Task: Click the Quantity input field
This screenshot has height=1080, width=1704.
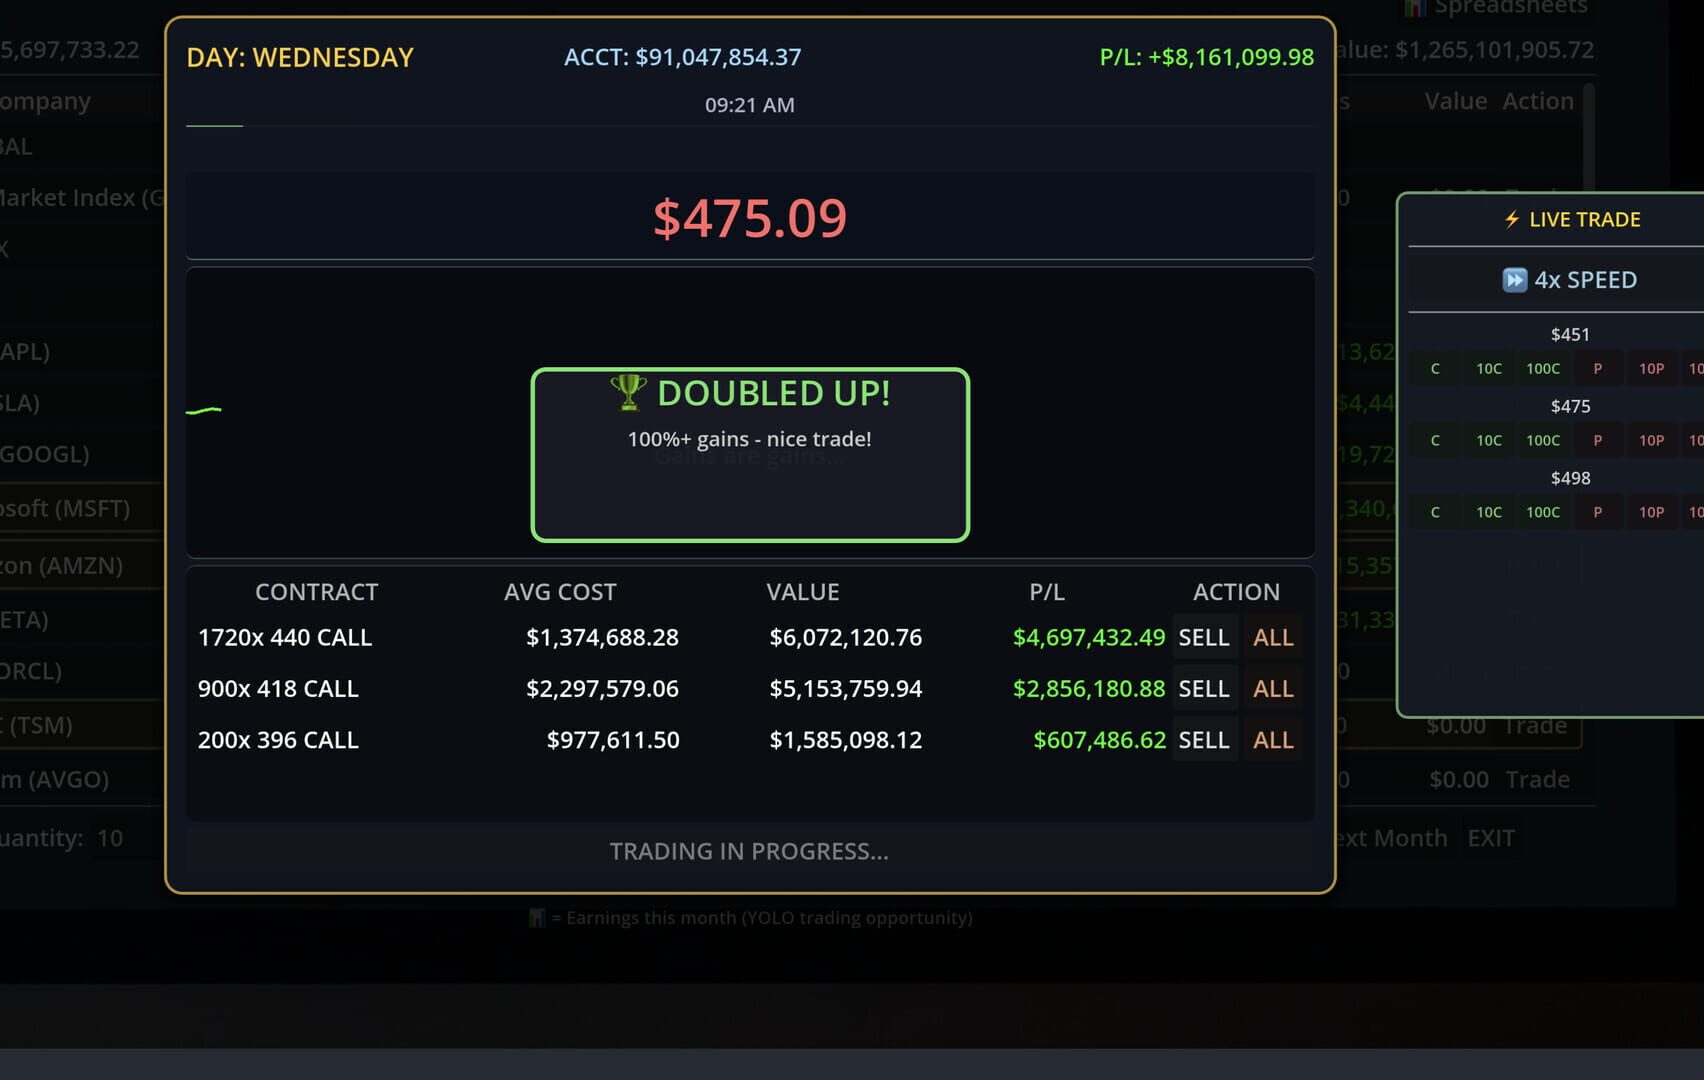Action: tap(110, 838)
